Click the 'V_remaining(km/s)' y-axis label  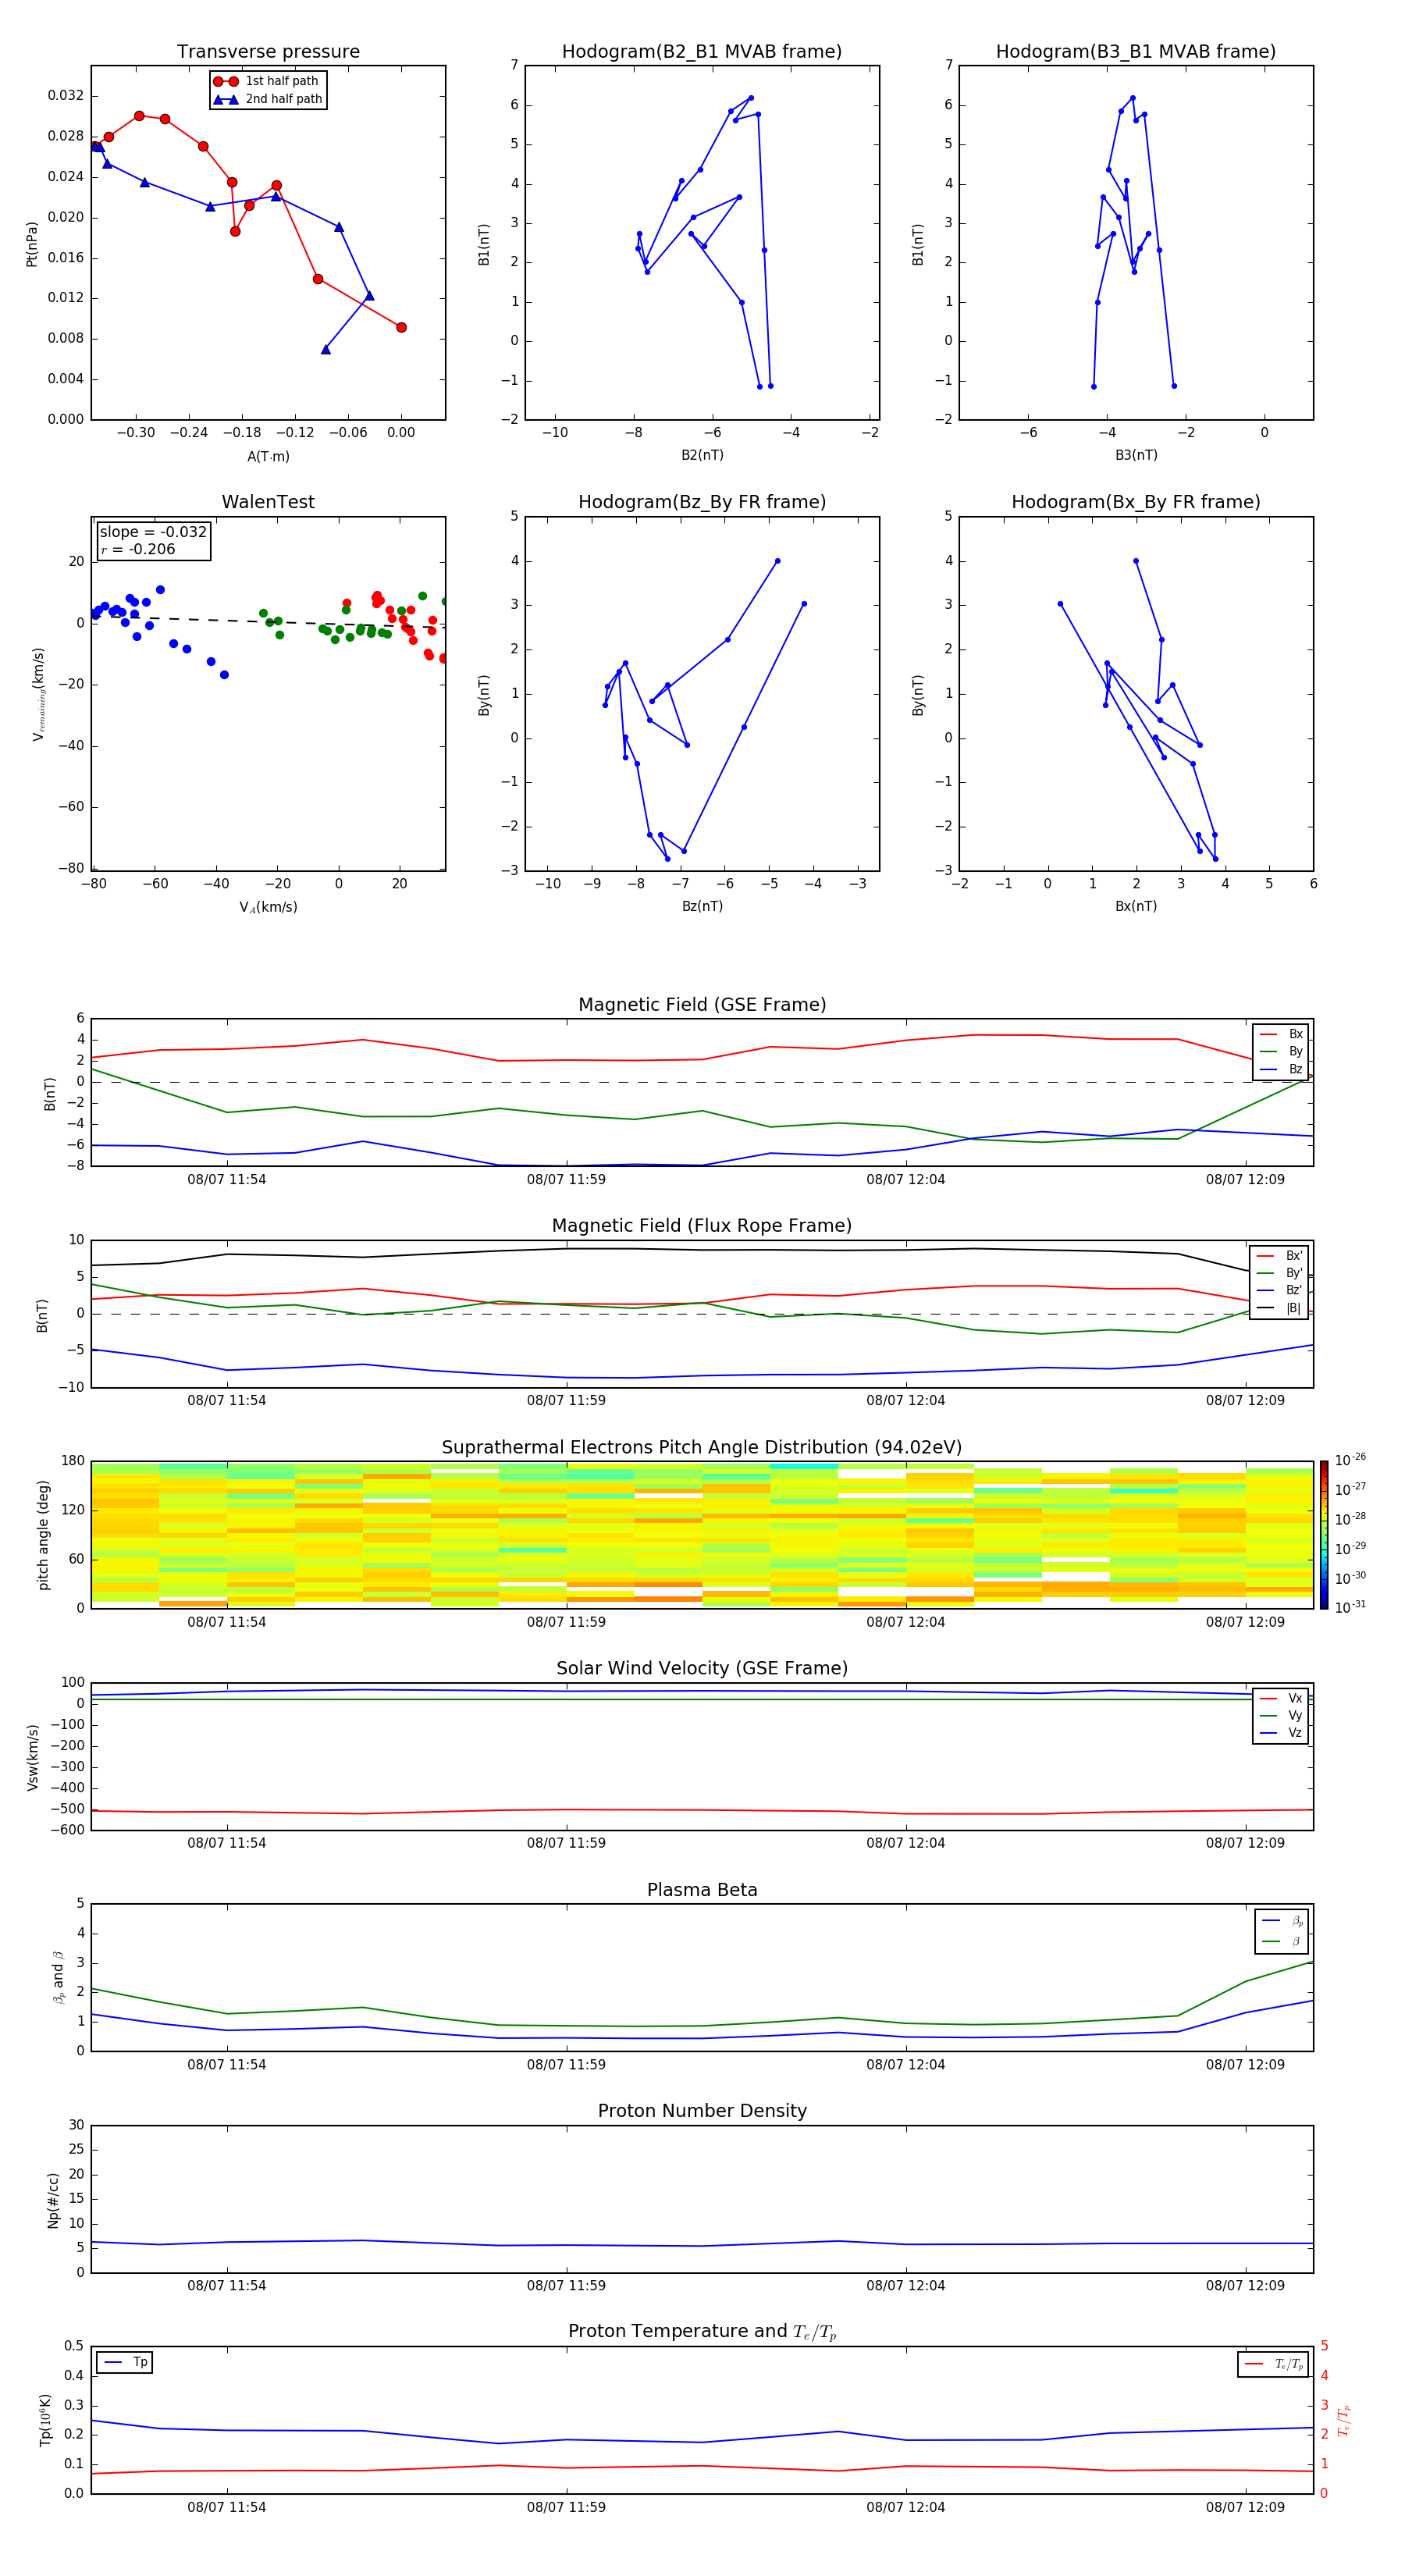pos(39,694)
